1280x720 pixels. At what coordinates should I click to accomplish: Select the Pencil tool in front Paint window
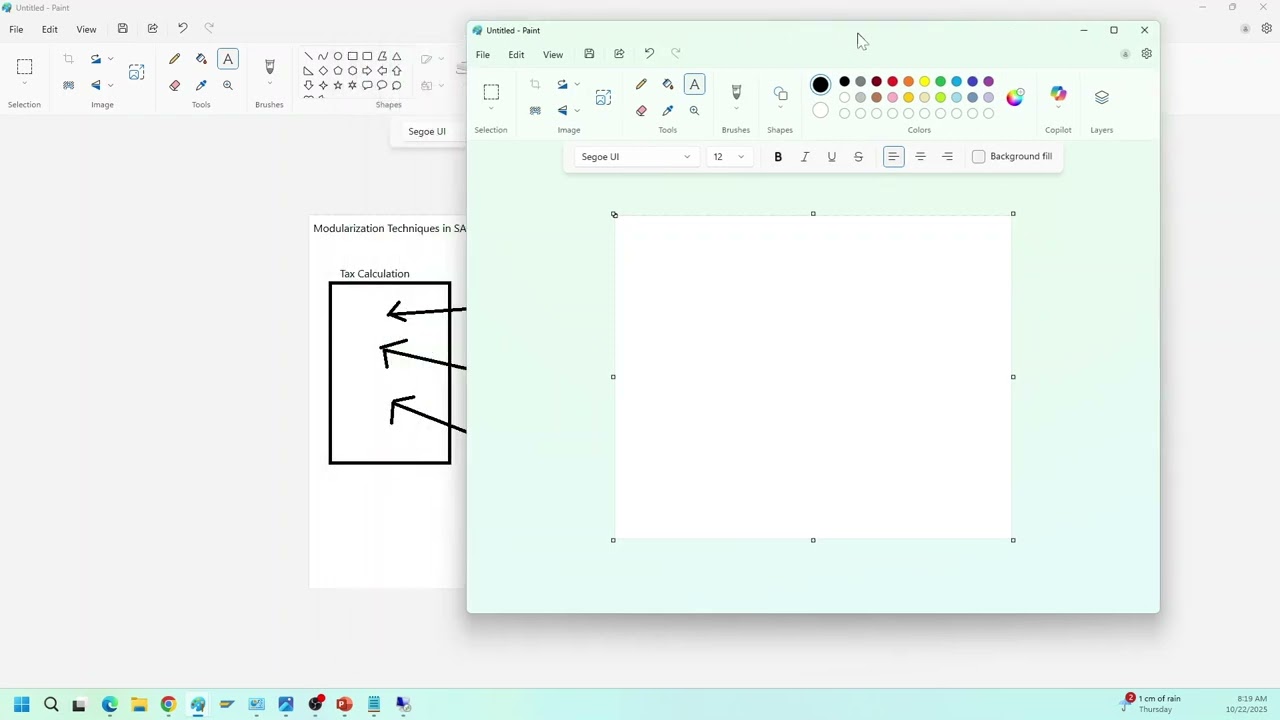click(641, 85)
